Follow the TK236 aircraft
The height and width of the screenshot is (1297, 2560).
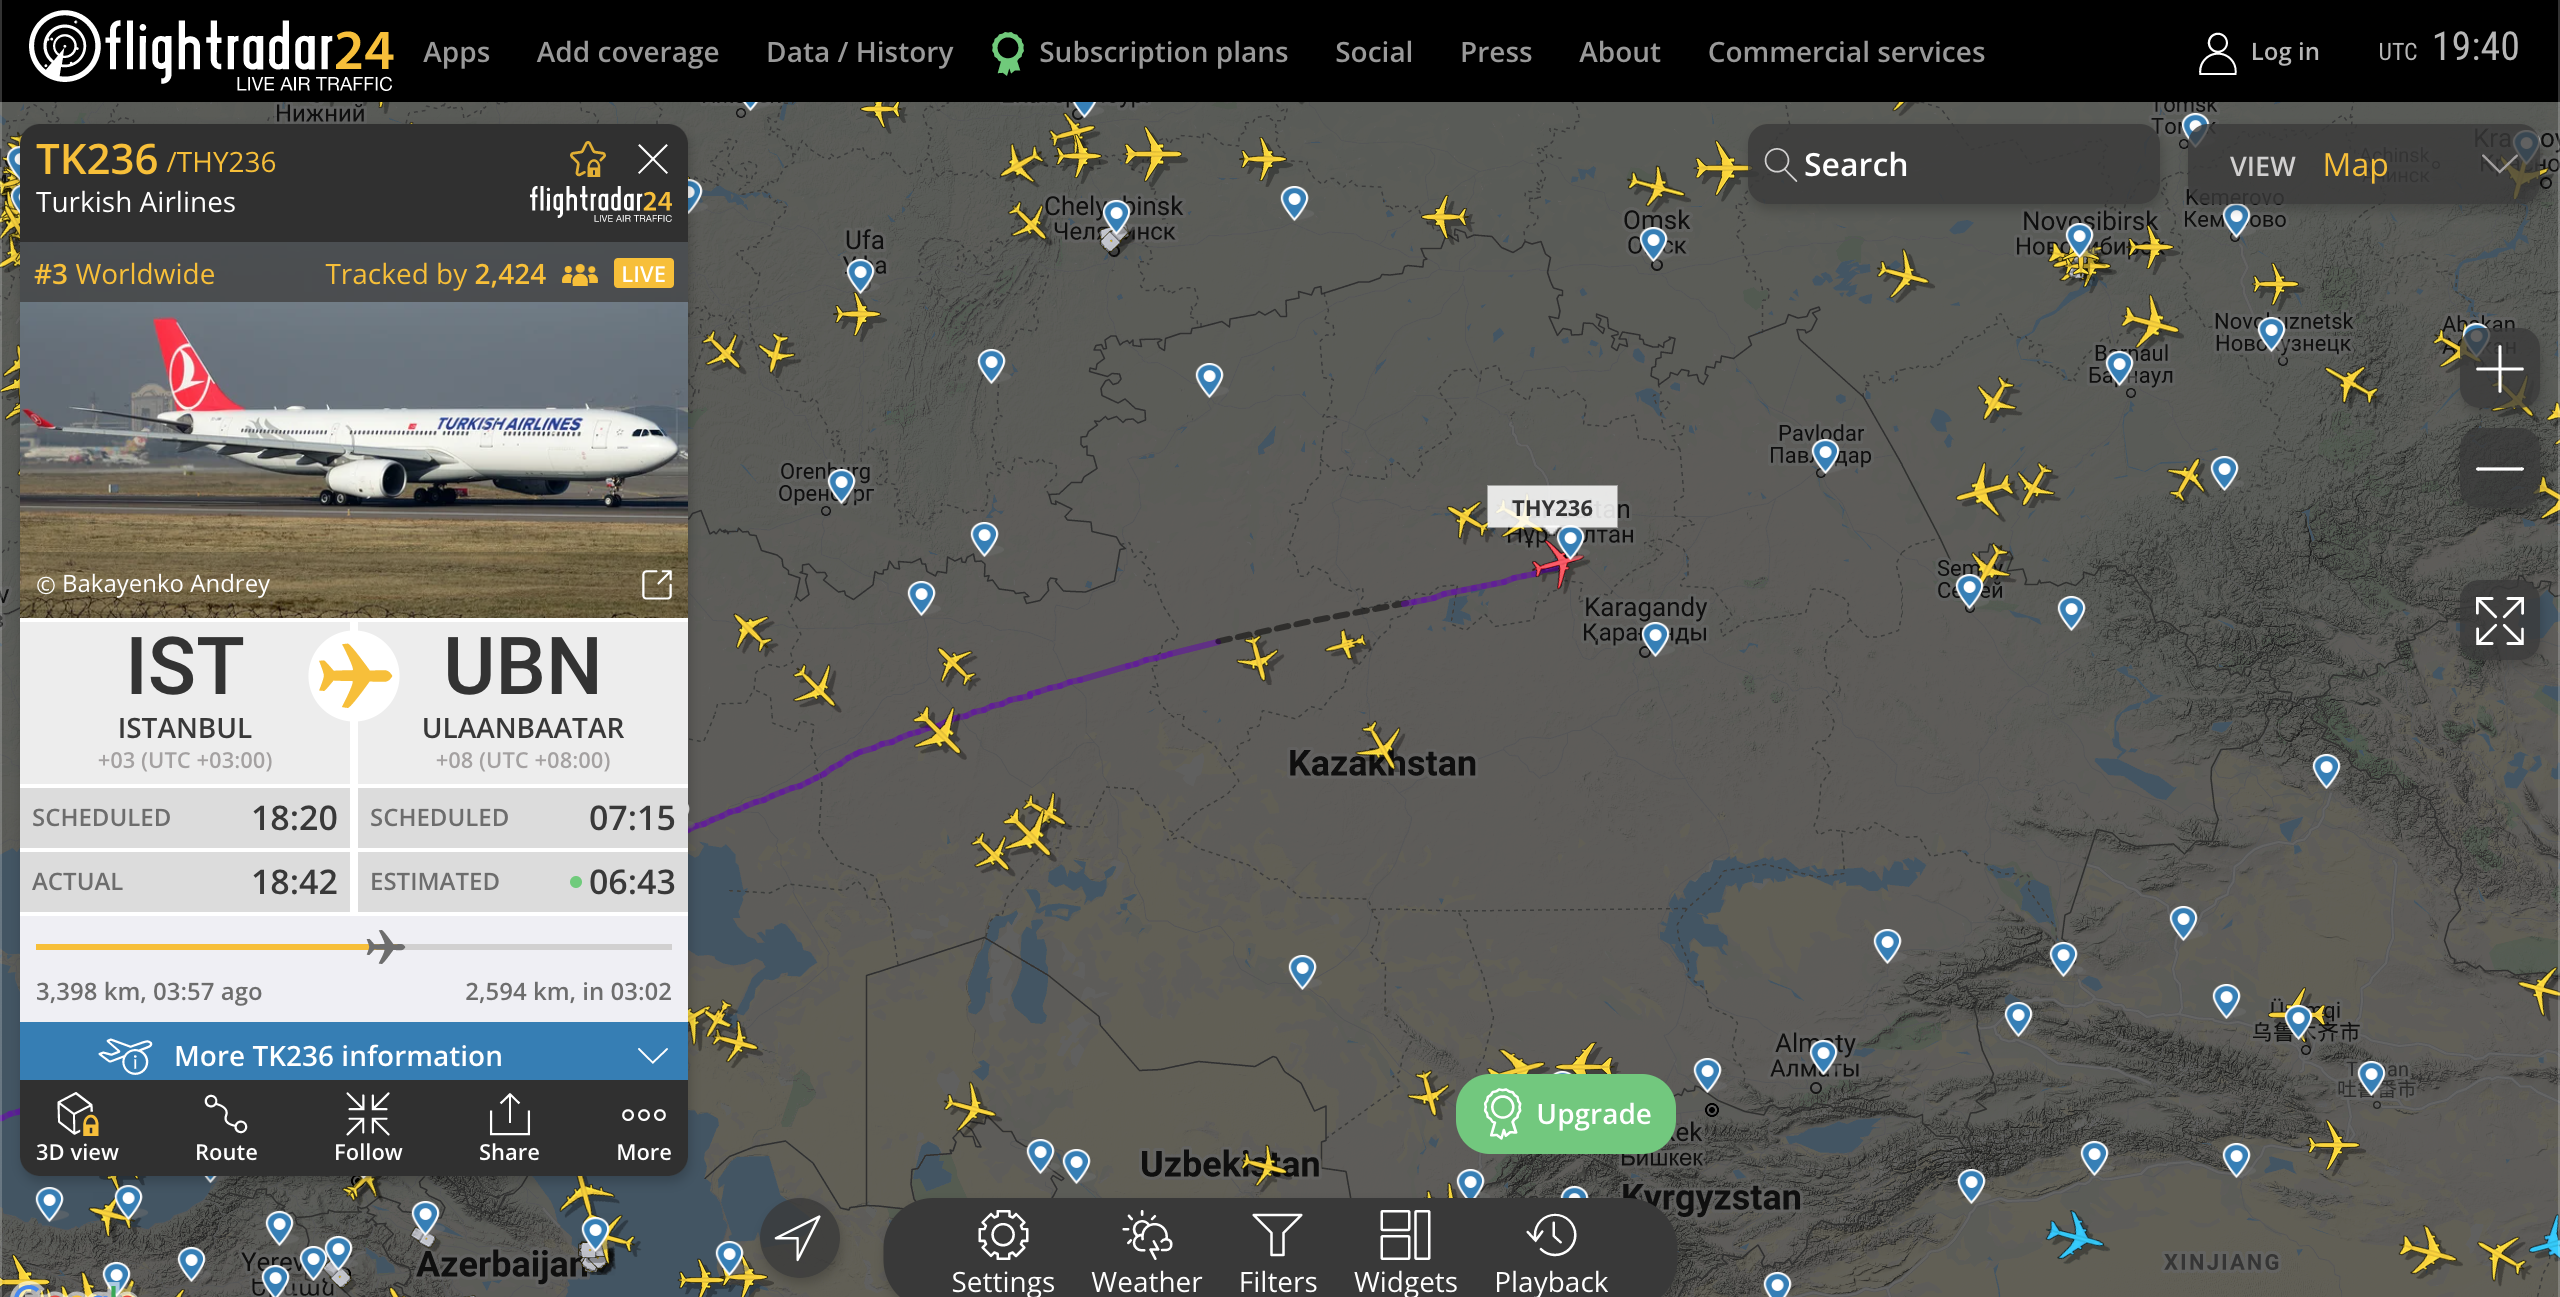pos(368,1127)
